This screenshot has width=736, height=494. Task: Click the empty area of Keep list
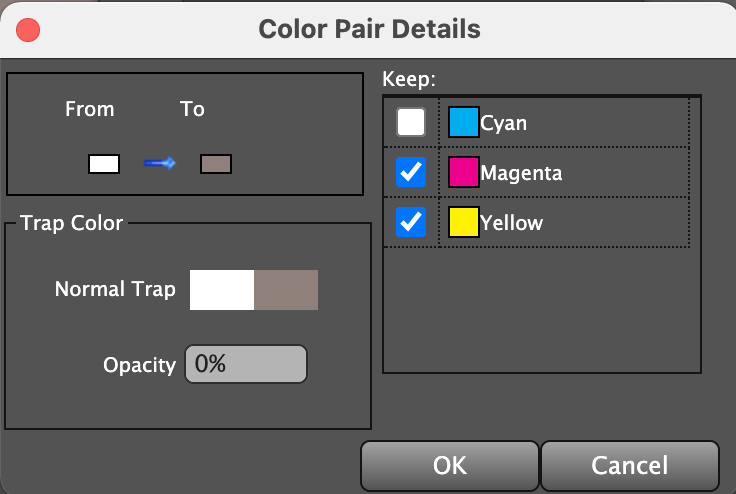tap(540, 310)
